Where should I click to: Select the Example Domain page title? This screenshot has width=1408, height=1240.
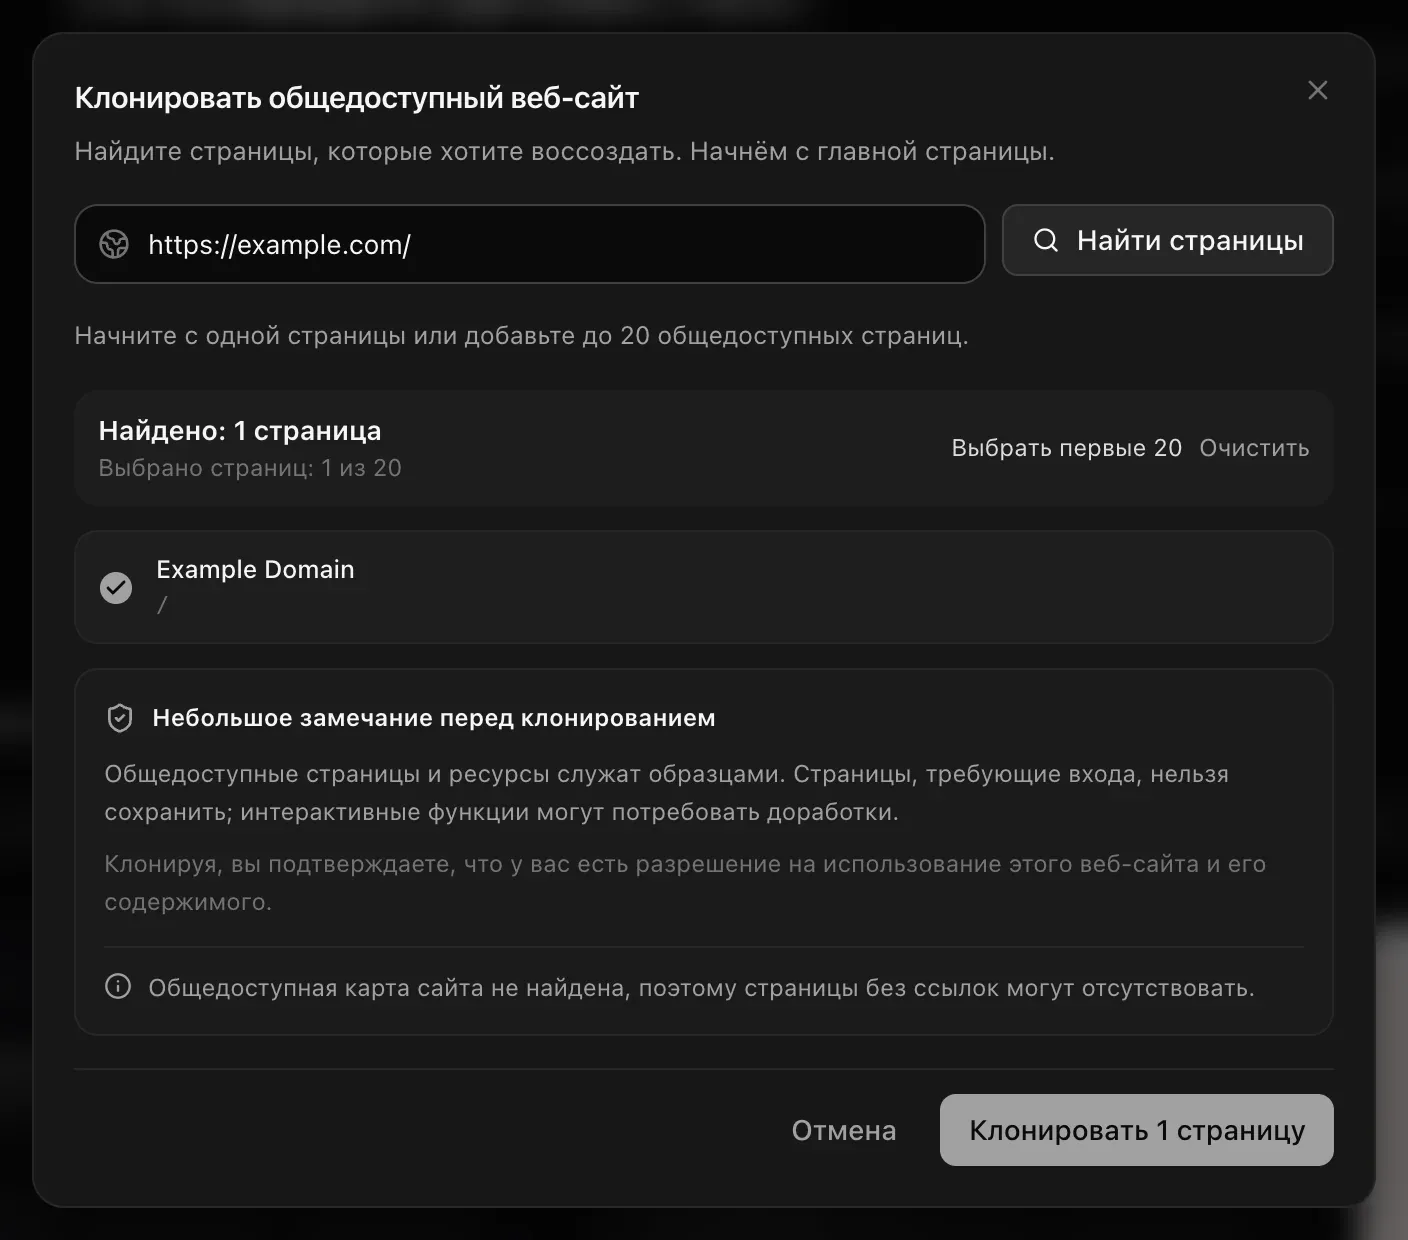click(x=255, y=569)
